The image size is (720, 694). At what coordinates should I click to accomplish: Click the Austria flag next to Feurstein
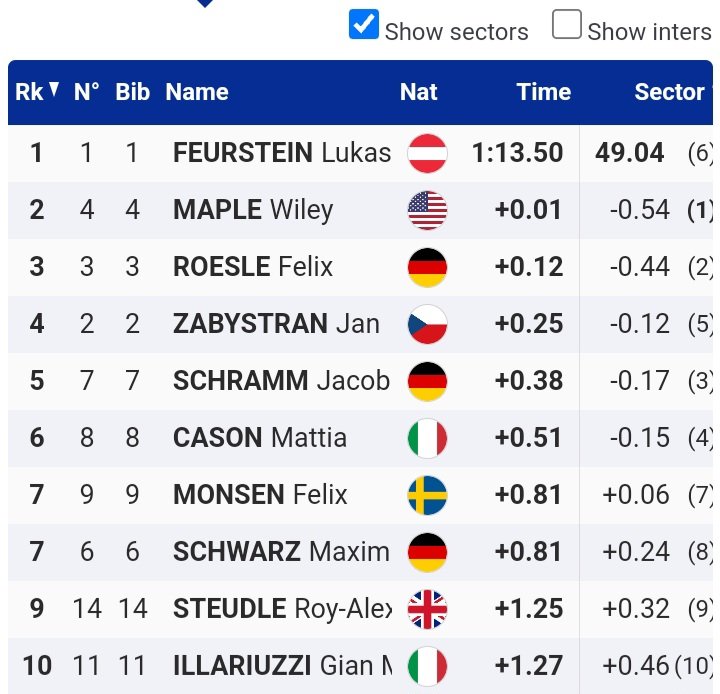coord(427,153)
